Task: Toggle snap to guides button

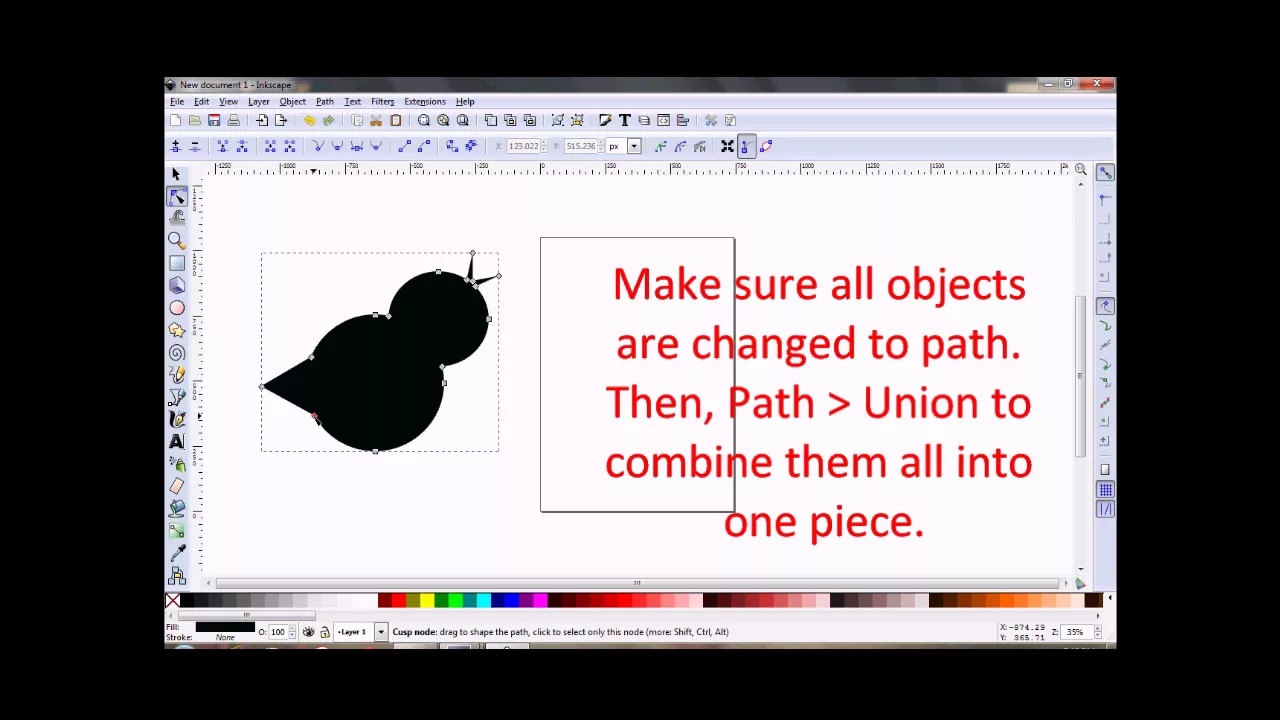Action: click(x=1105, y=509)
